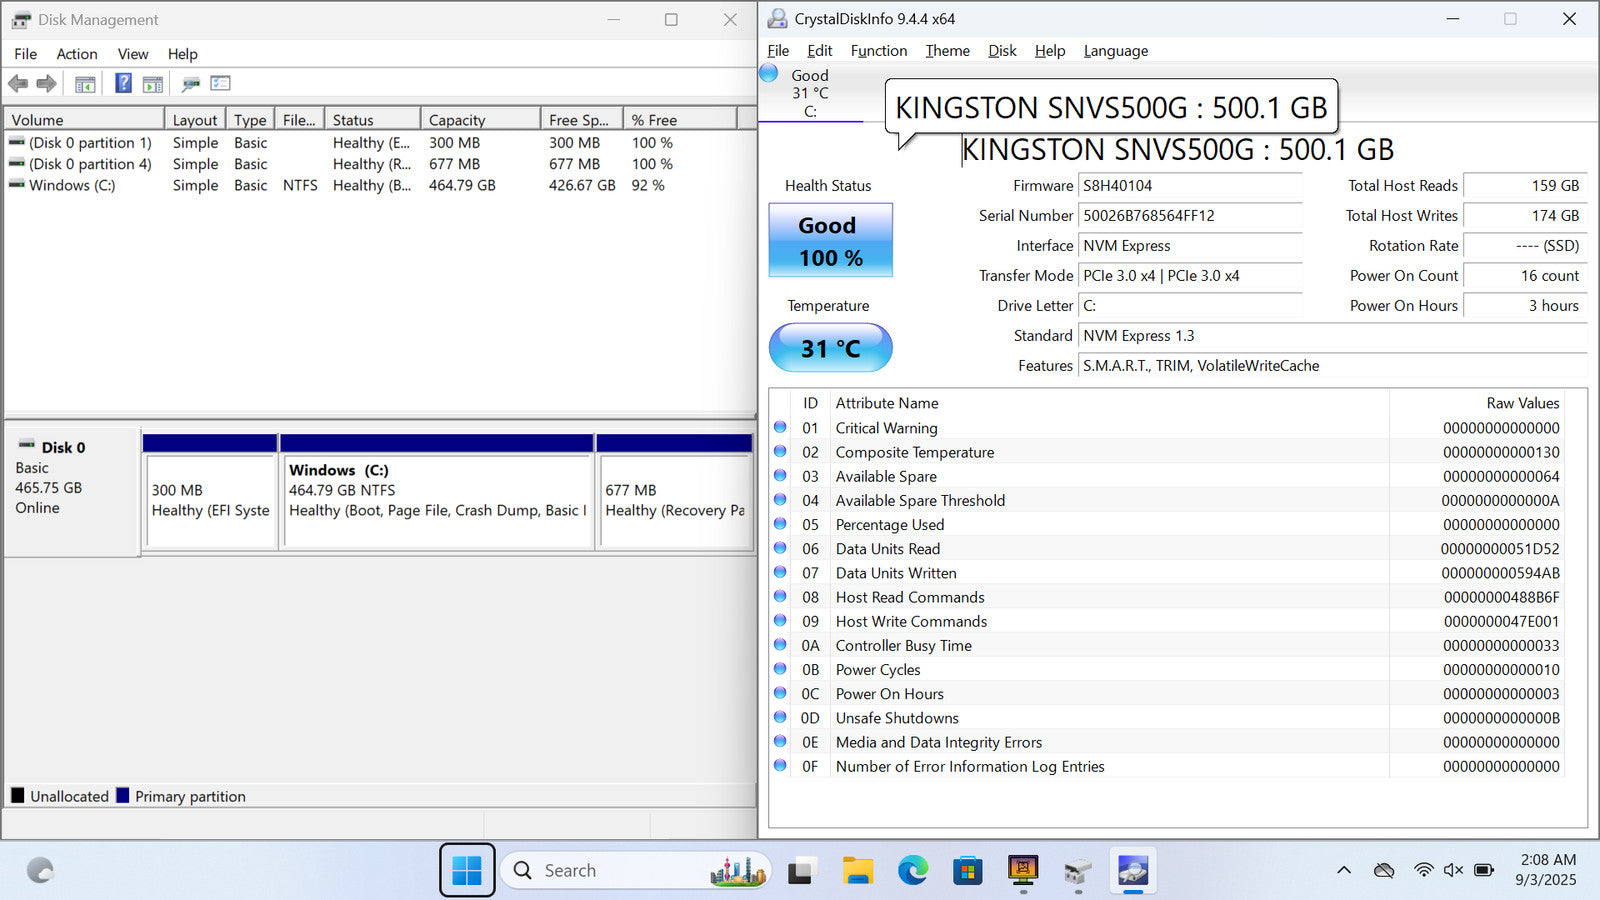1600x900 pixels.
Task: Open the Language menu in CrystalDiskInfo
Action: [x=1116, y=51]
